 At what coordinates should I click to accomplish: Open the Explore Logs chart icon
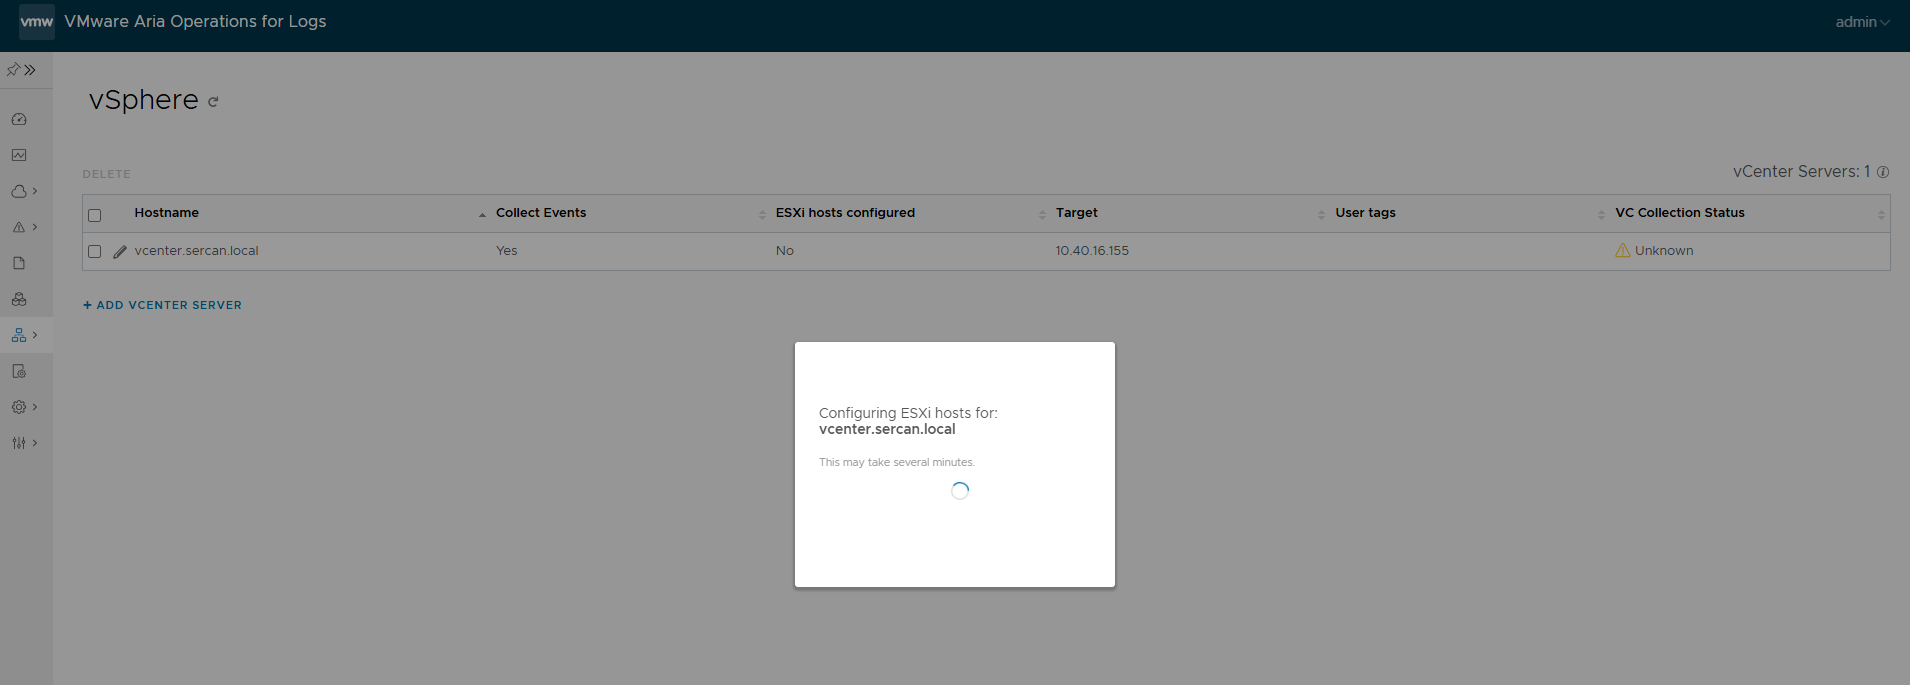(19, 155)
